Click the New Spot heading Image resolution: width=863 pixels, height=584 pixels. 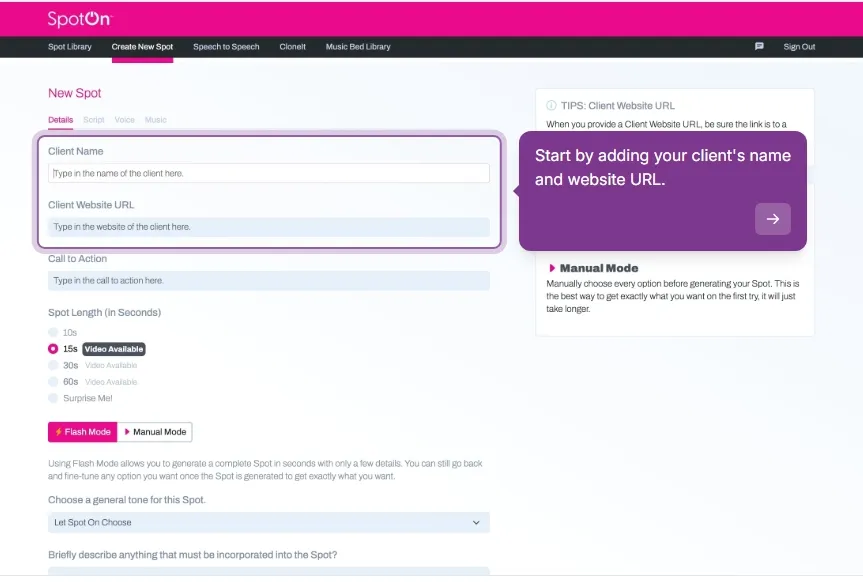(74, 93)
